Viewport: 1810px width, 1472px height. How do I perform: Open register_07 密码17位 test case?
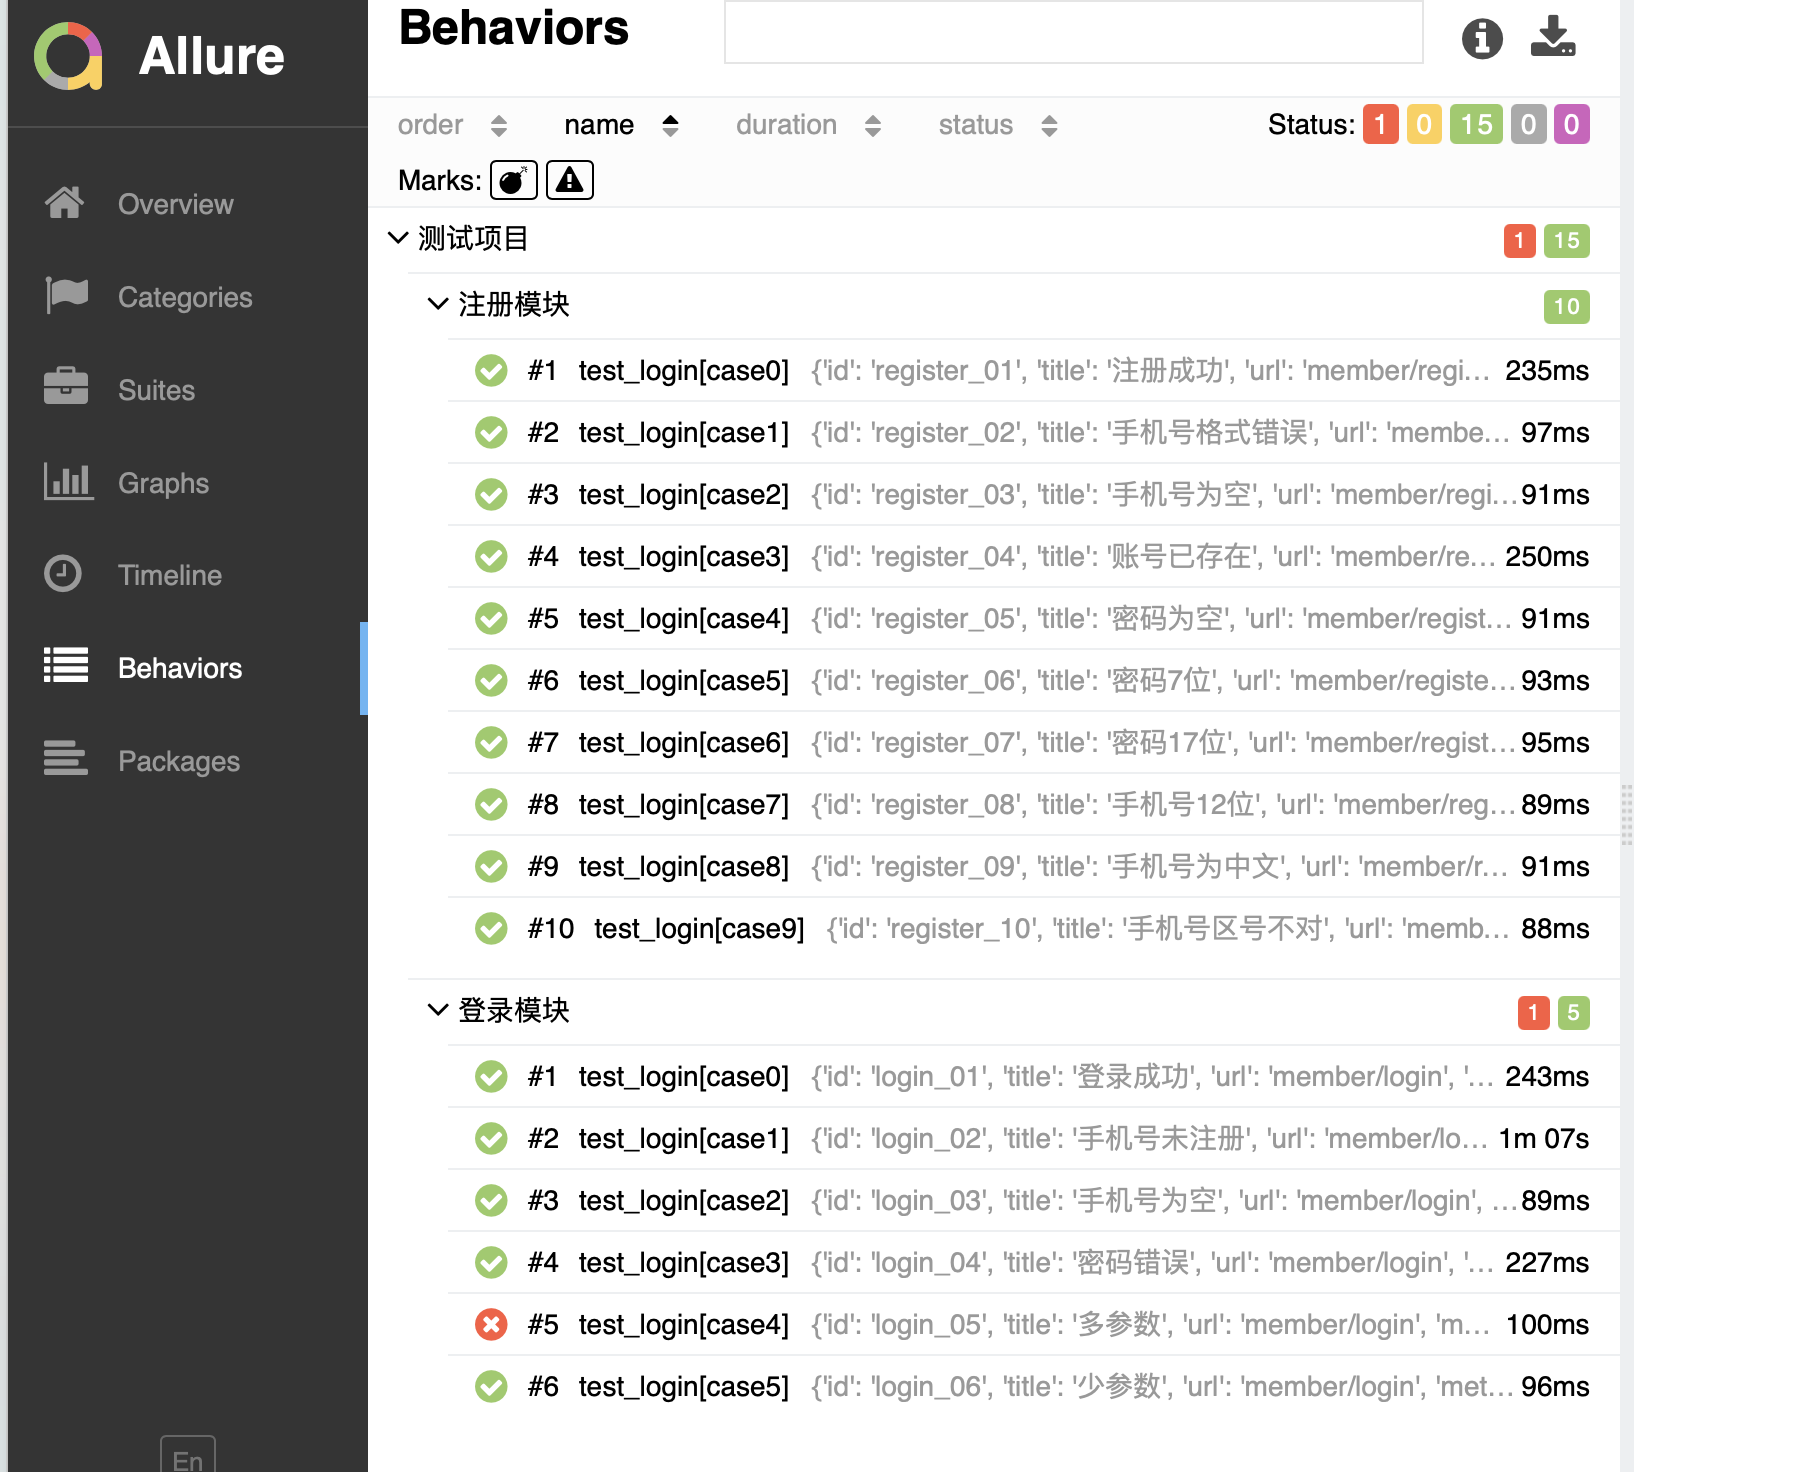click(1033, 742)
